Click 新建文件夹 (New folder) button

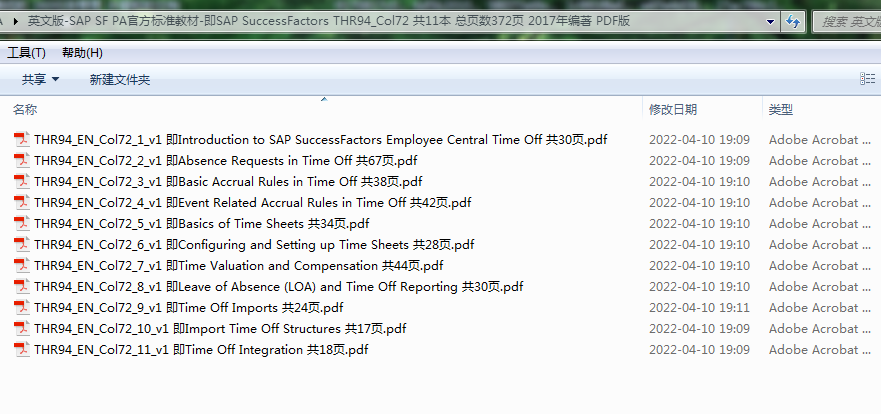click(x=120, y=80)
